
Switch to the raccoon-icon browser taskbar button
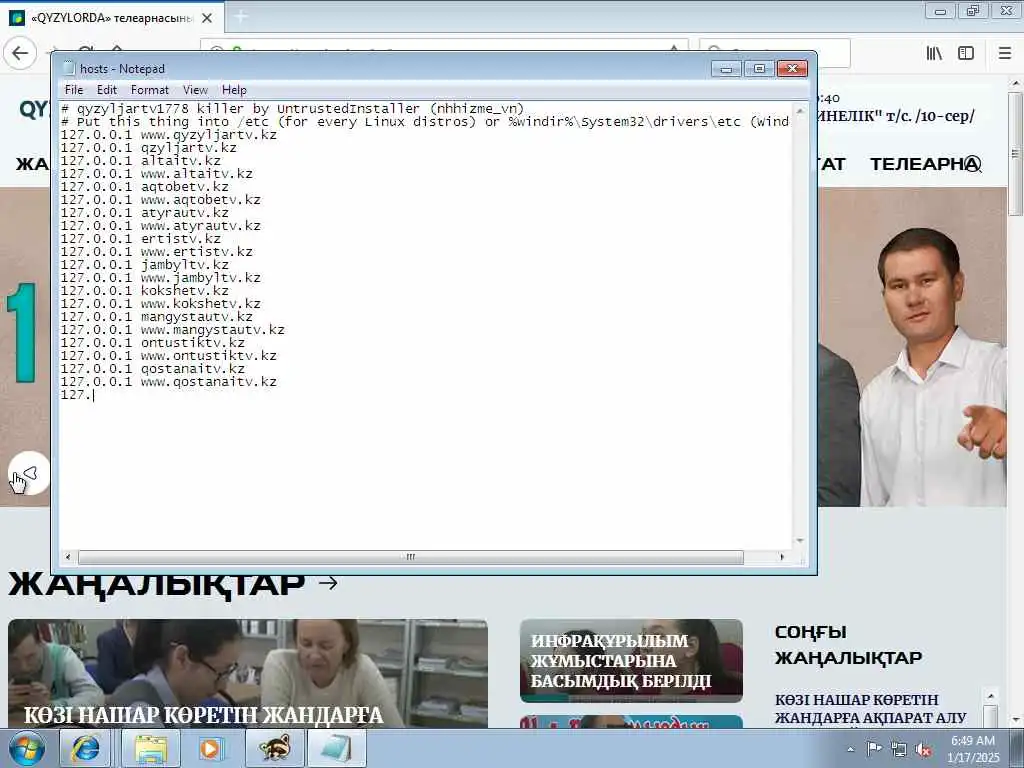[274, 748]
